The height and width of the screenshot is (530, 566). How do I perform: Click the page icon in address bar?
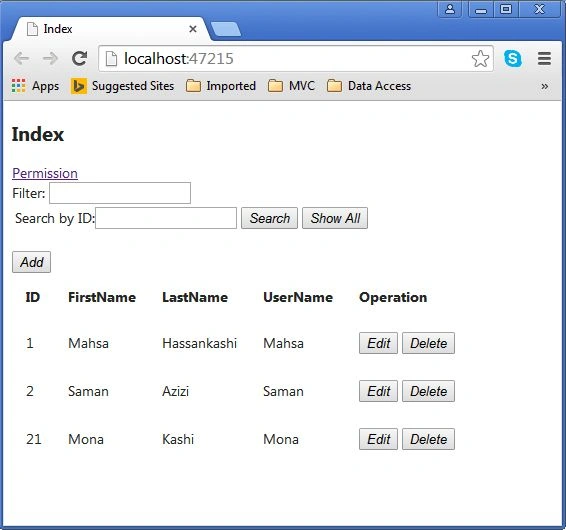tap(111, 58)
